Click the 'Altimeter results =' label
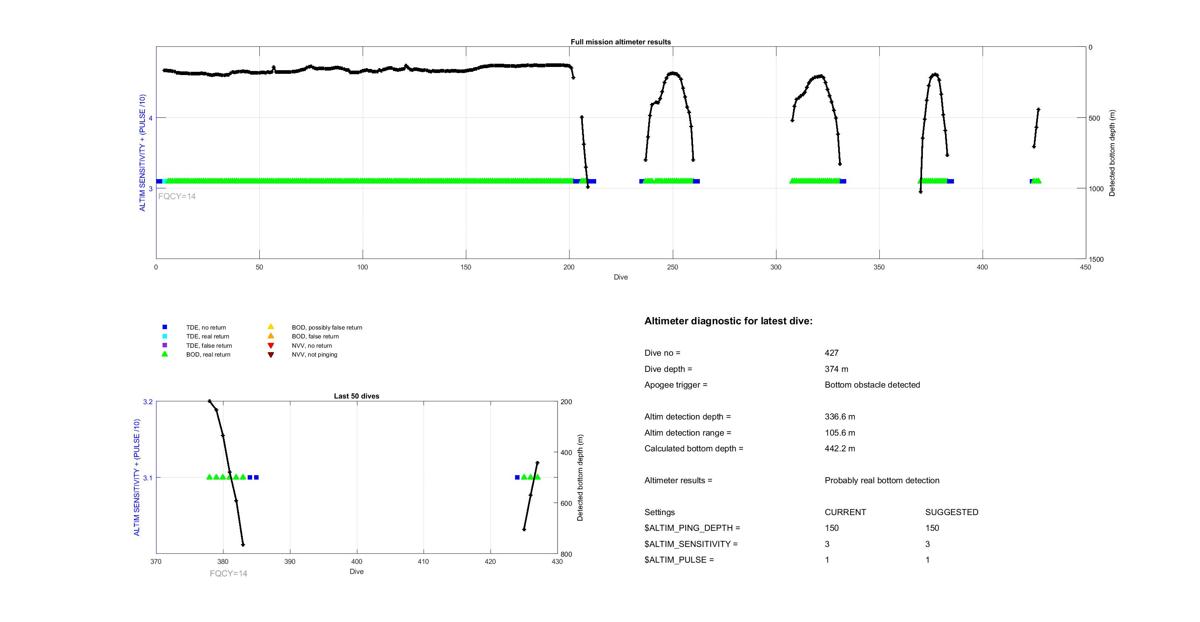 tap(679, 480)
